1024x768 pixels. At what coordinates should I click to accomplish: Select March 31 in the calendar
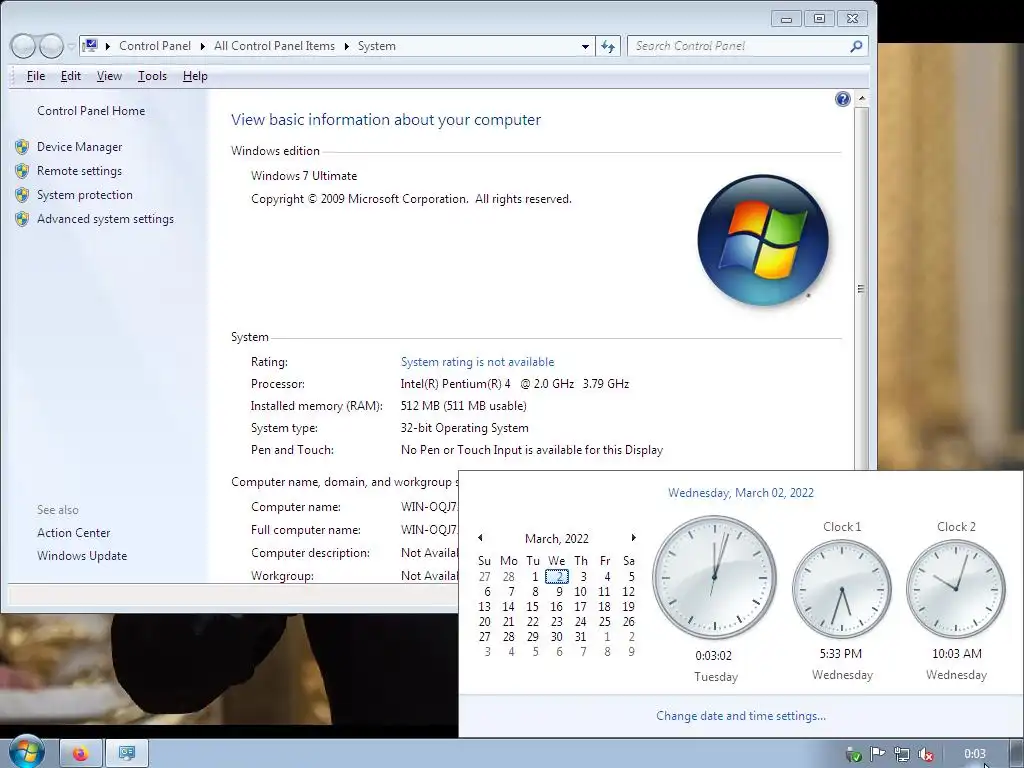pyautogui.click(x=581, y=637)
